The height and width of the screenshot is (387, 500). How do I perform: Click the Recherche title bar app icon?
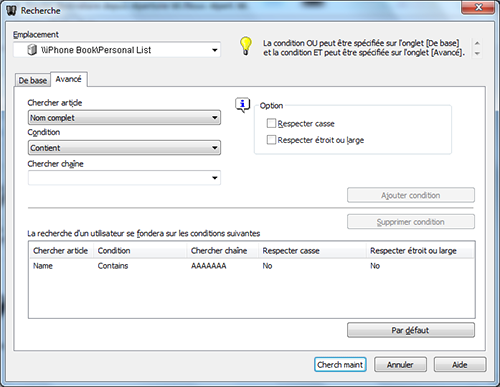pos(12,10)
